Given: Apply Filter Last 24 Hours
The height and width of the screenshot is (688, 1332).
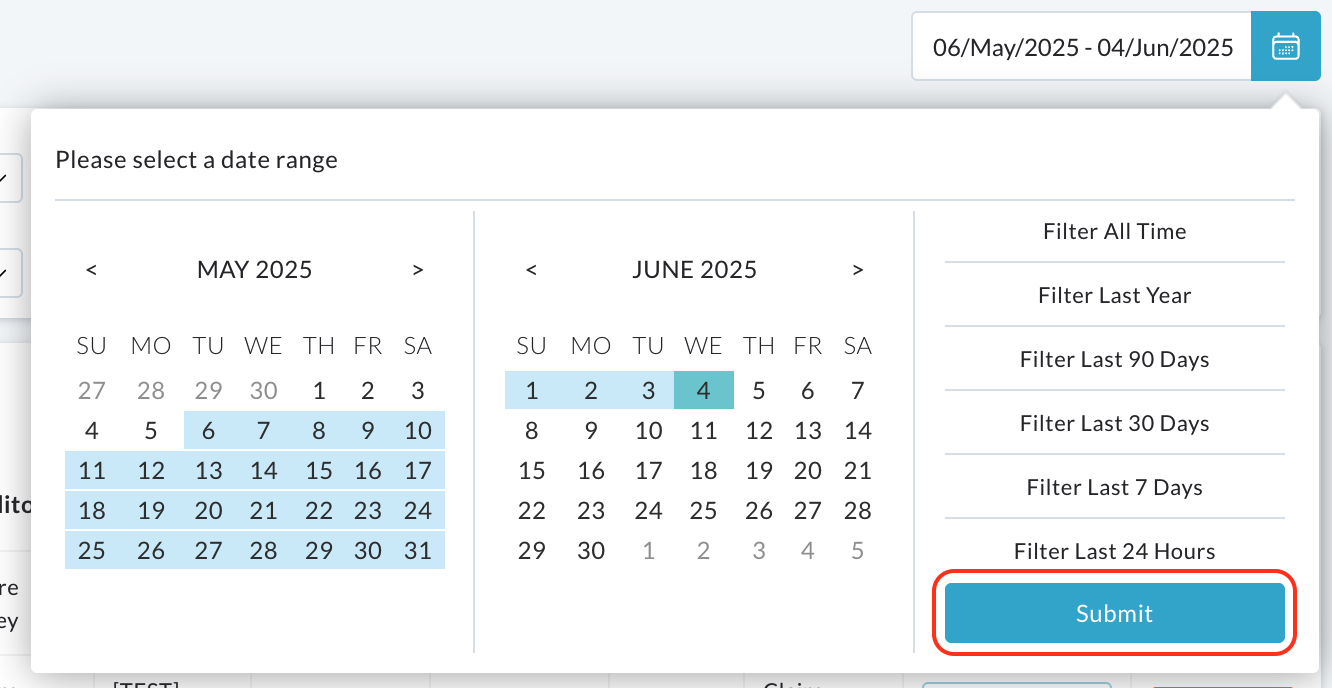Looking at the screenshot, I should click(1114, 551).
